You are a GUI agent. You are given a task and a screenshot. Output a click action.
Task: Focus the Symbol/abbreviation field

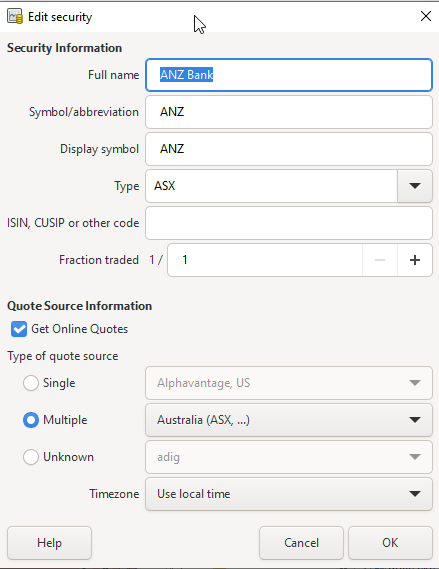(x=289, y=112)
